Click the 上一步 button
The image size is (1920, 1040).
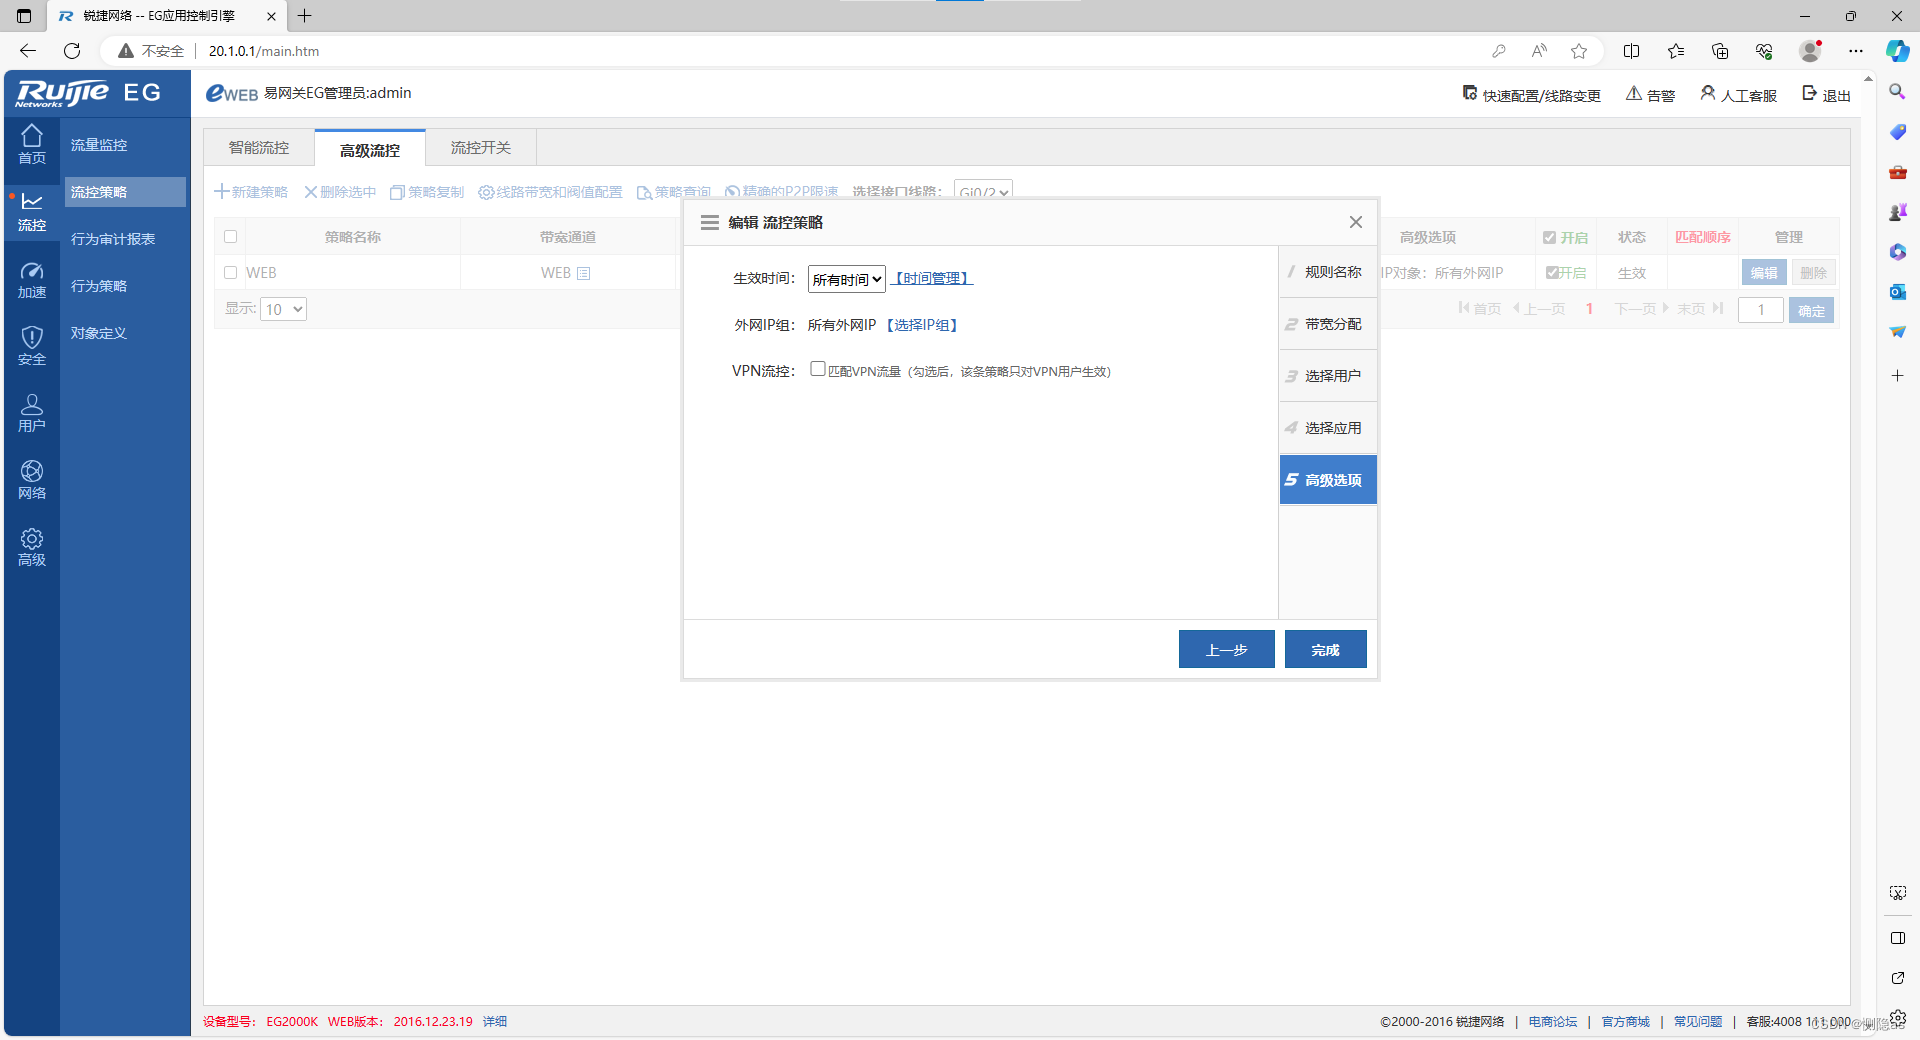coord(1226,649)
